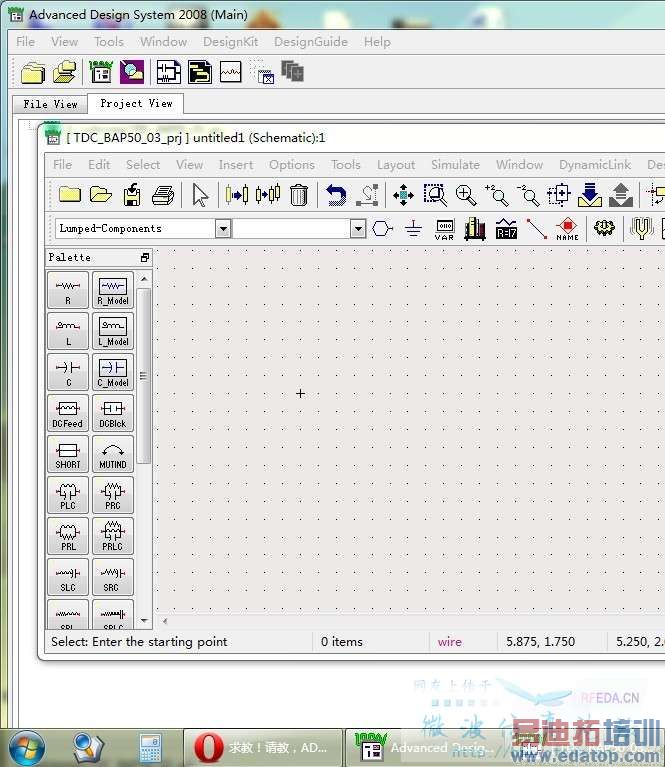The width and height of the screenshot is (665, 767).
Task: Open Insert menu in schematic window
Action: [236, 165]
